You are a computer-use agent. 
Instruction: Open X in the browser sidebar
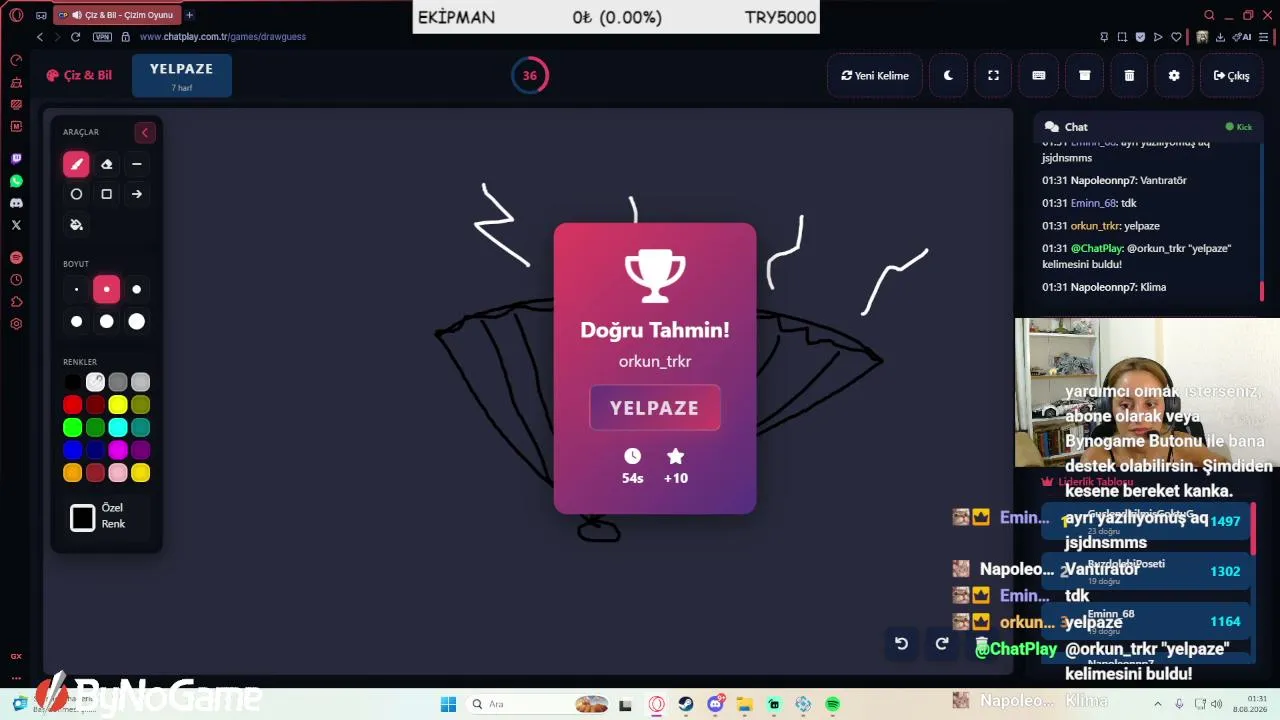[16, 225]
